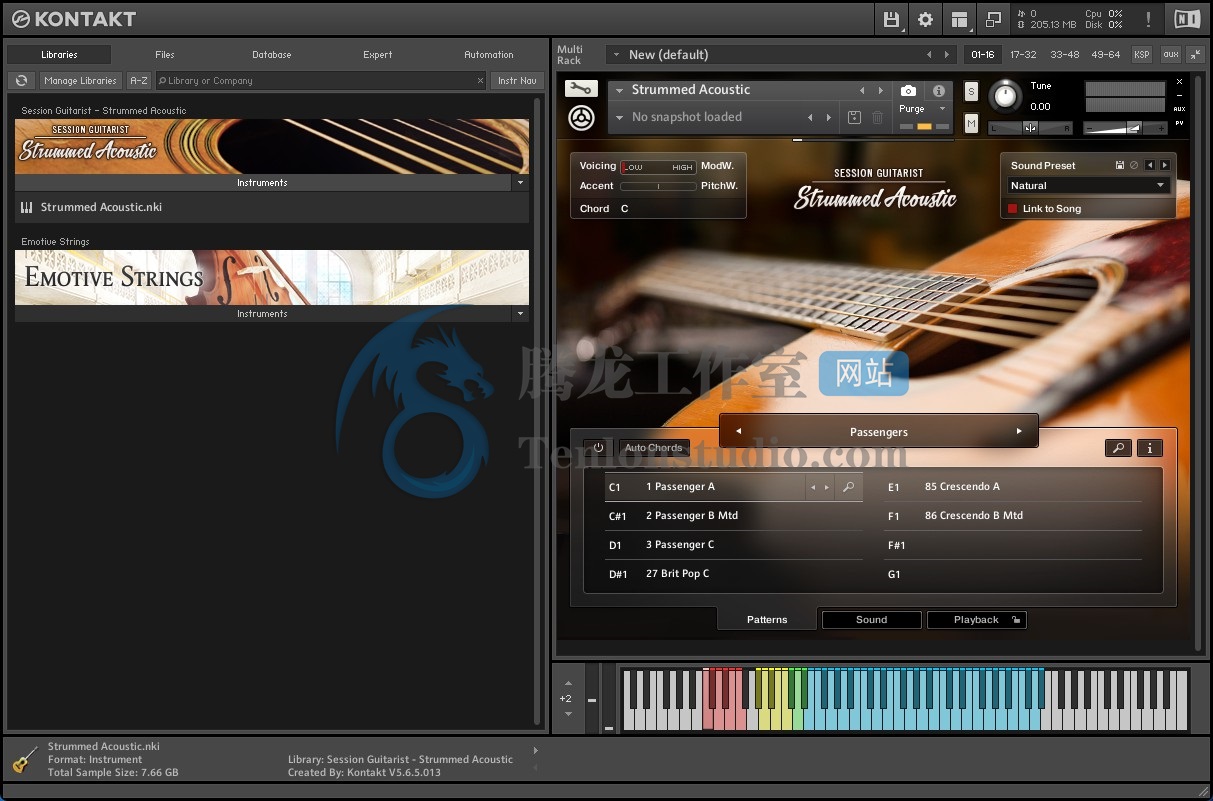Switch to the Database tab
Viewport: 1213px width, 801px height.
272,55
